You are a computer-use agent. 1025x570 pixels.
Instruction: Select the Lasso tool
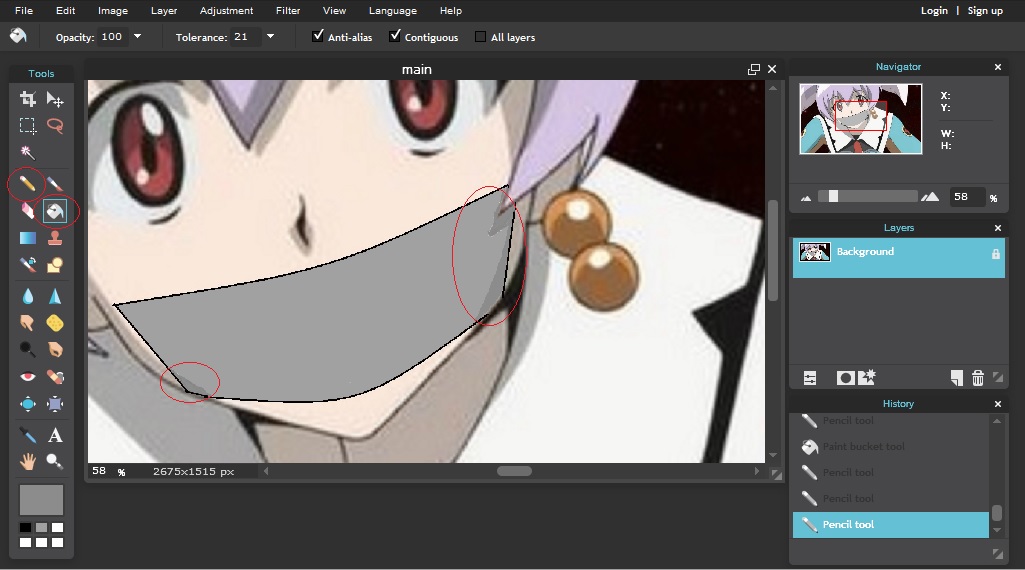tap(55, 126)
